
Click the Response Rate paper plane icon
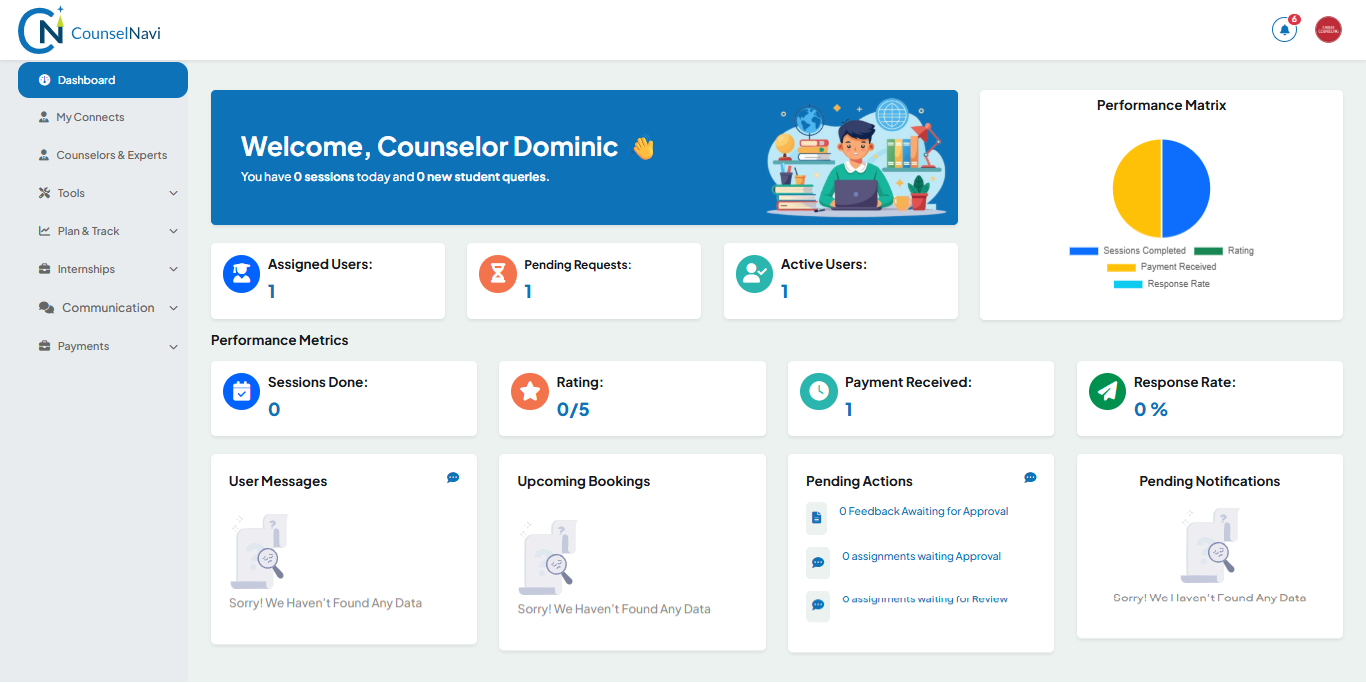pyautogui.click(x=1107, y=391)
